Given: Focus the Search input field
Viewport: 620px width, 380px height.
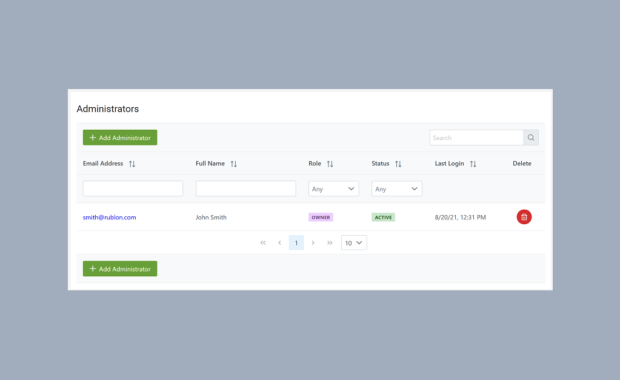Looking at the screenshot, I should point(476,138).
